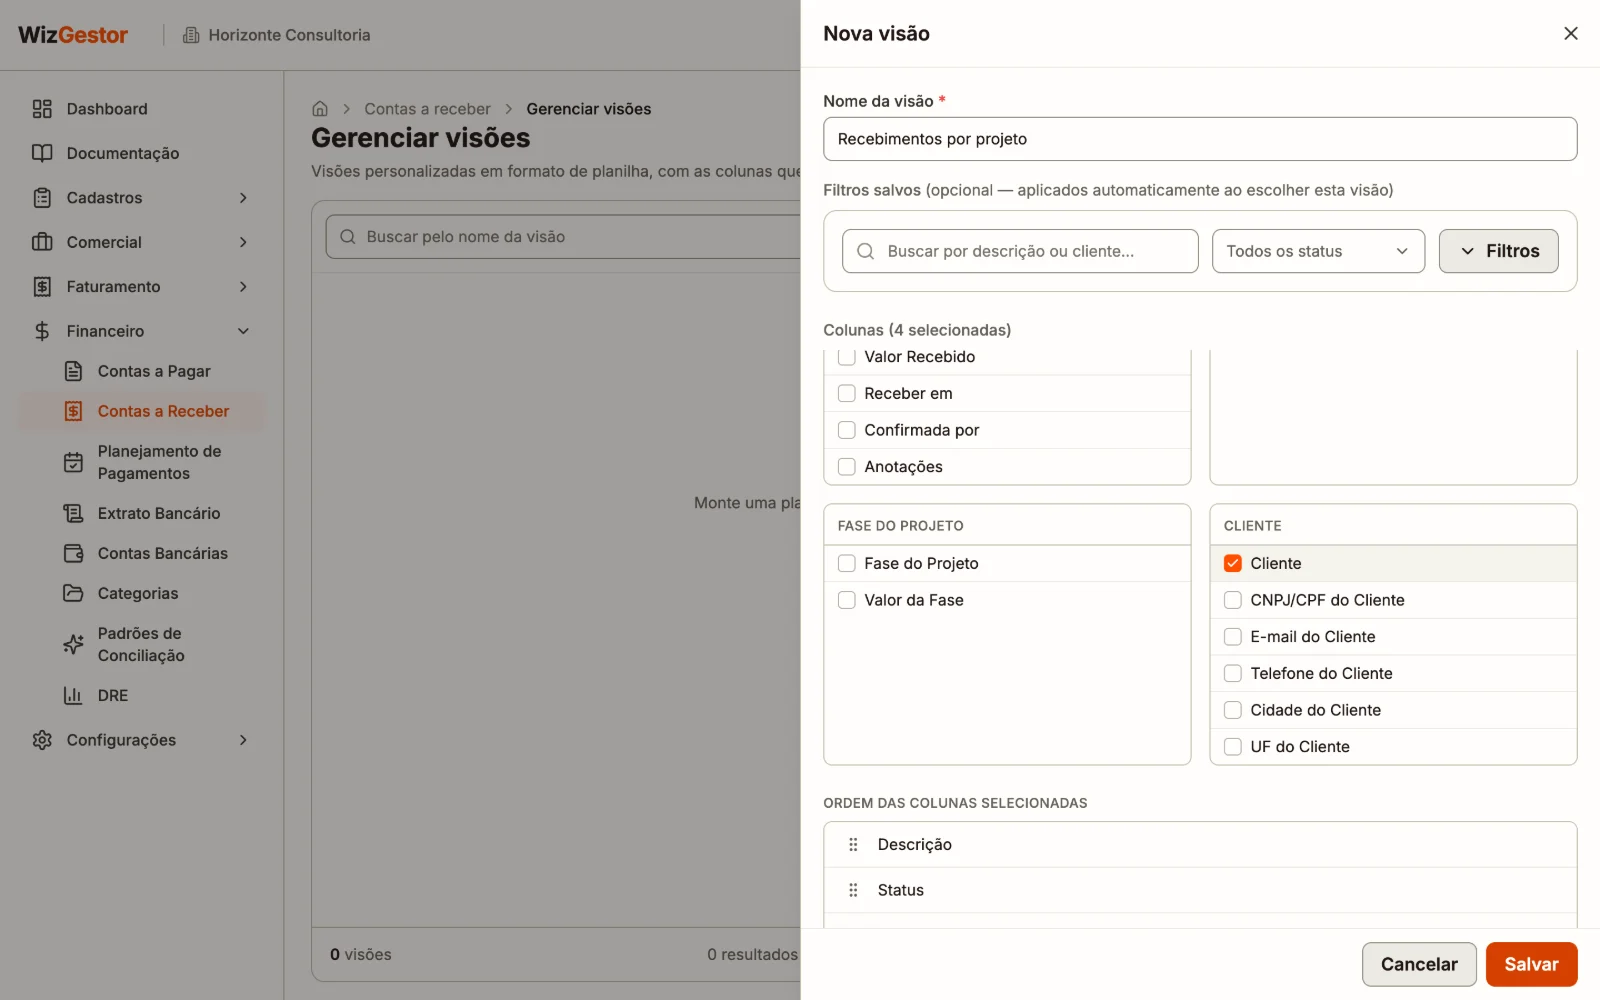The width and height of the screenshot is (1600, 1000).
Task: Check the Receber em column
Action: click(x=847, y=393)
